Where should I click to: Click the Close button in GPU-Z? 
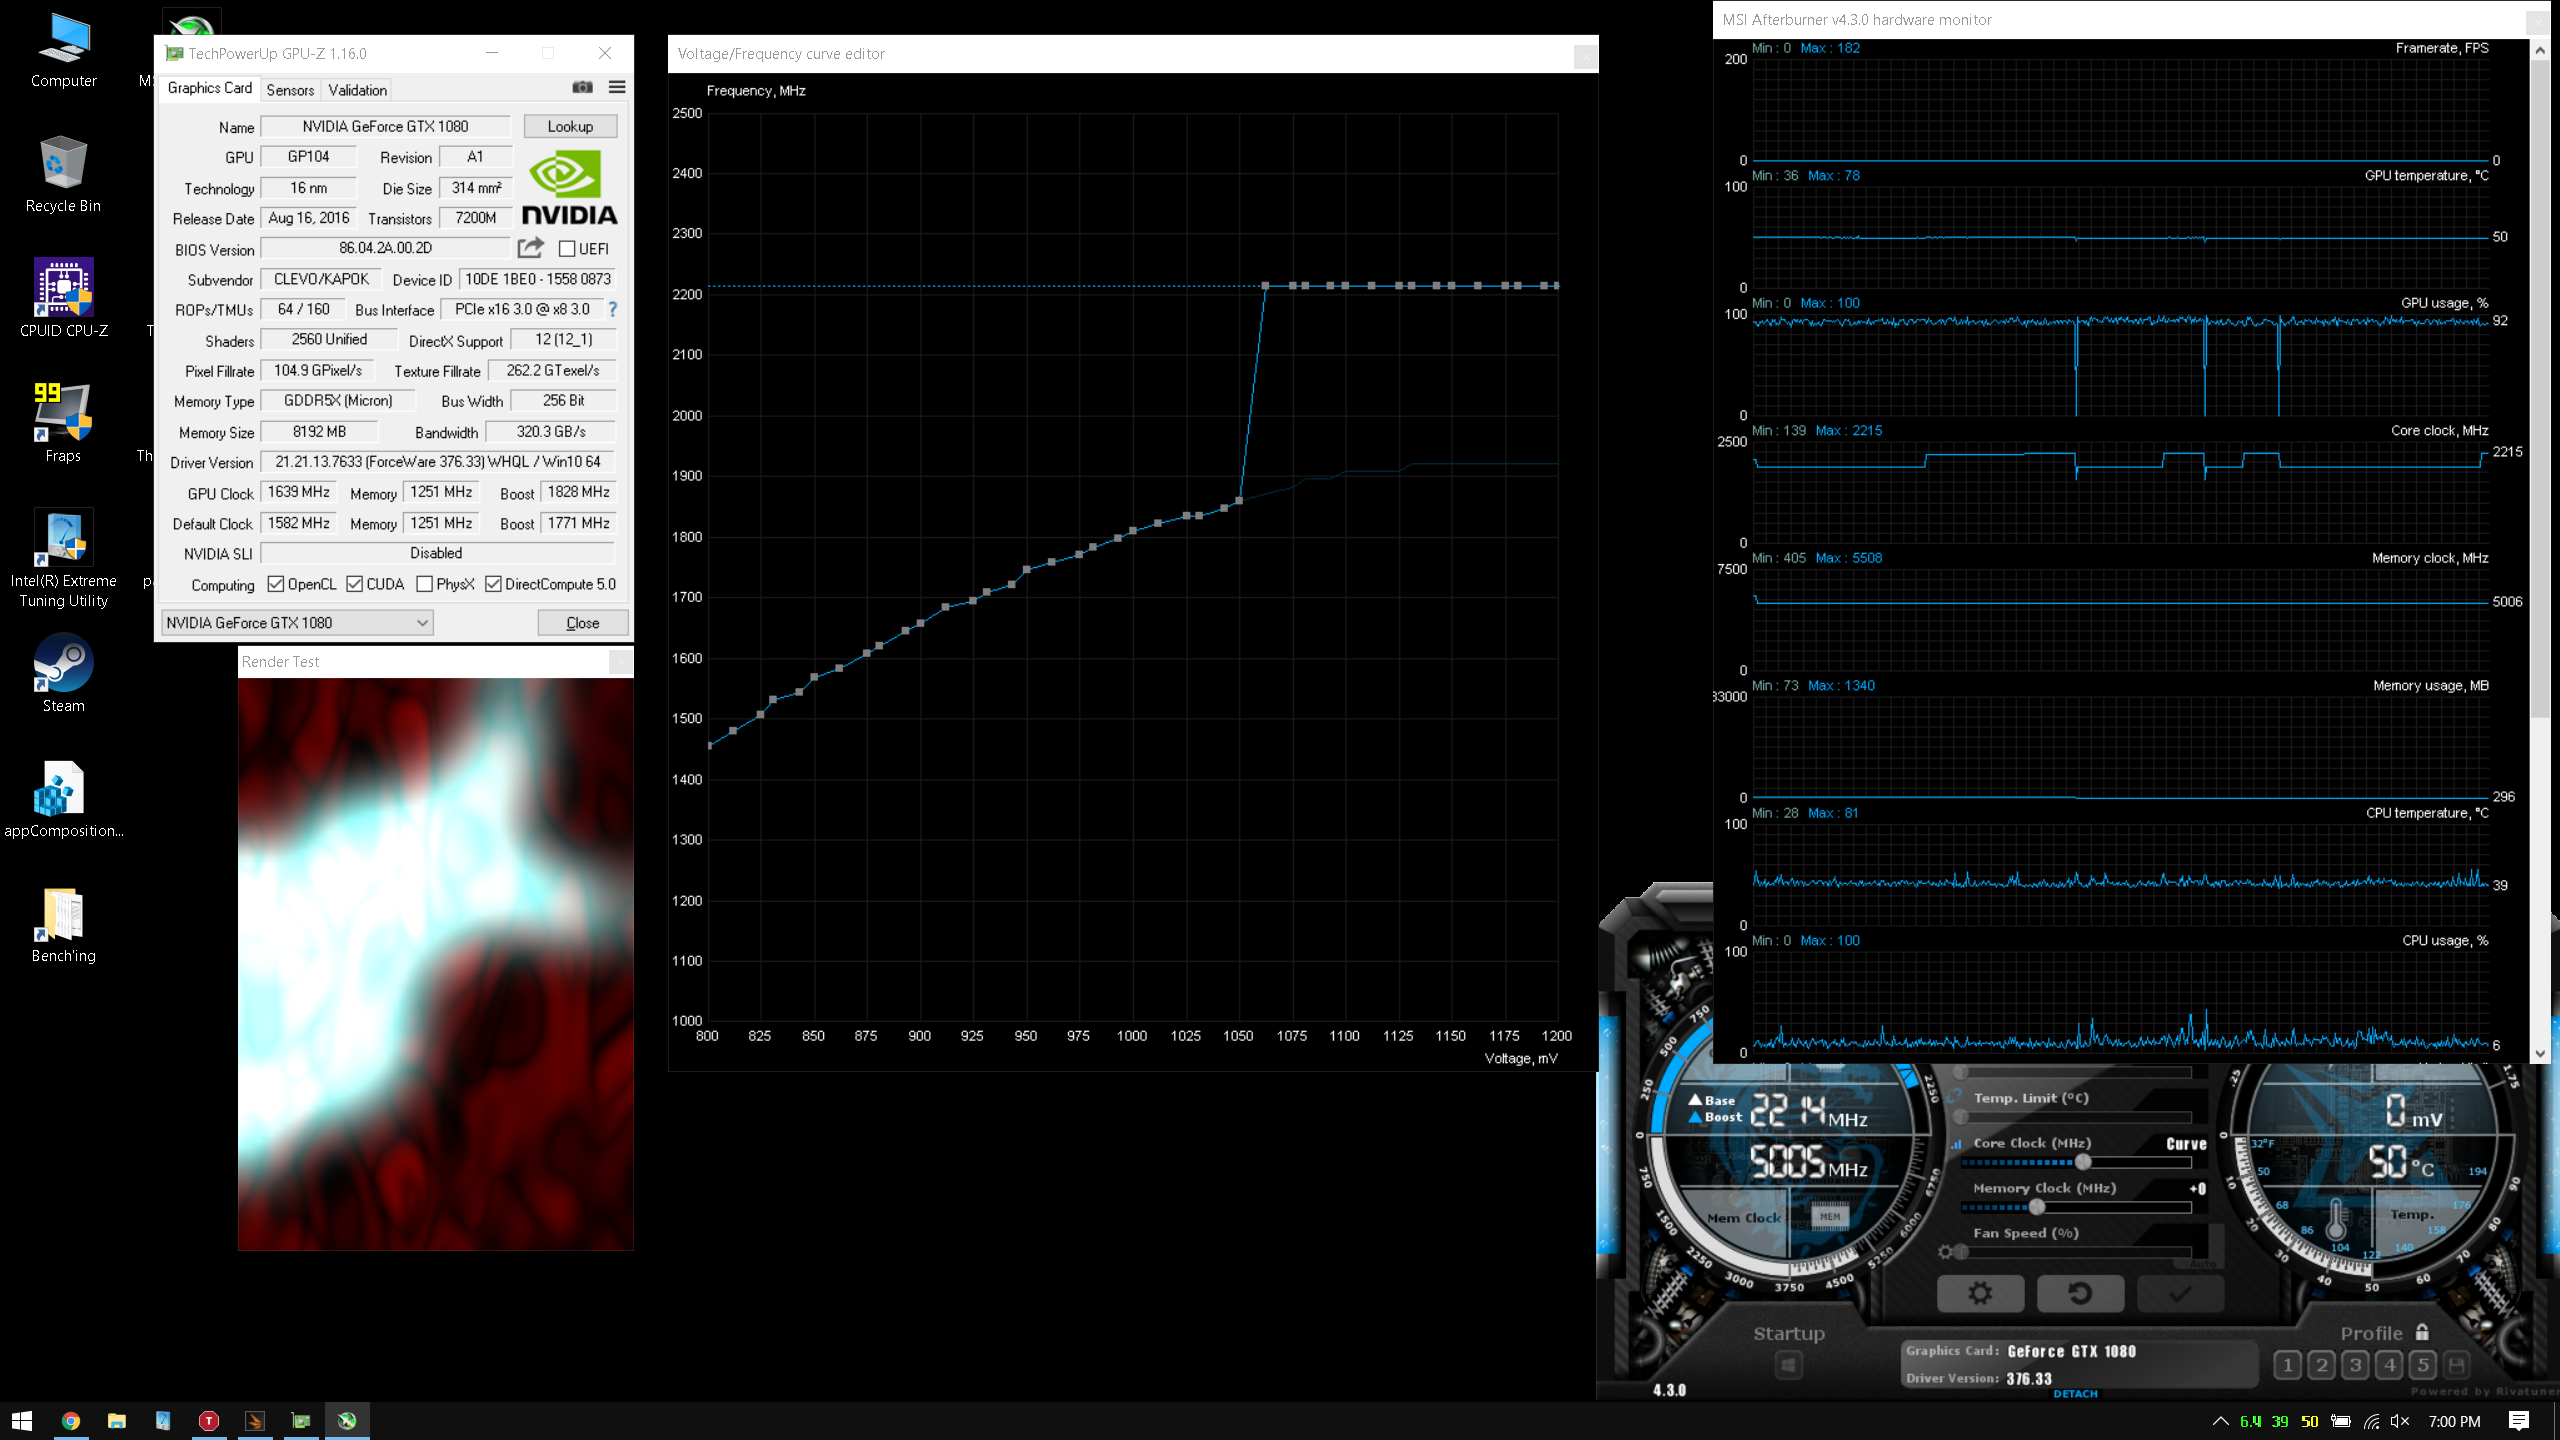pyautogui.click(x=583, y=623)
